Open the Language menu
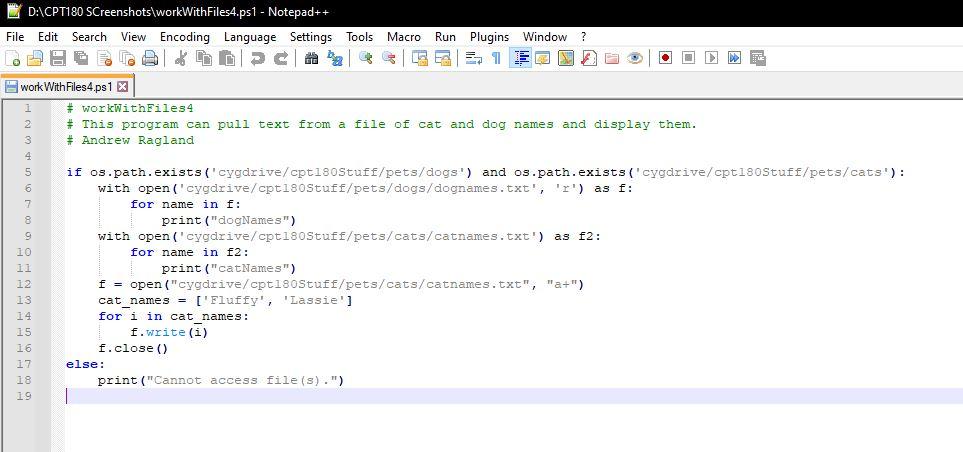This screenshot has height=452, width=963. [x=250, y=37]
